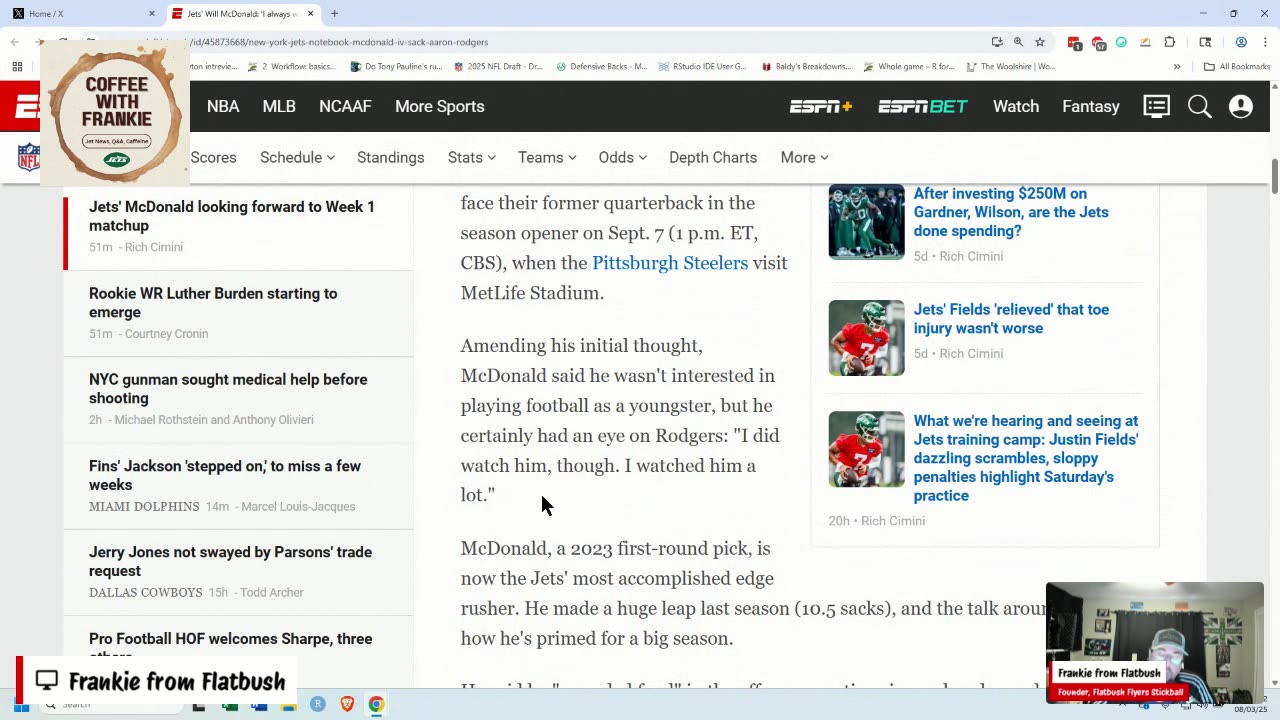Open the MLB menu item

coord(279,106)
